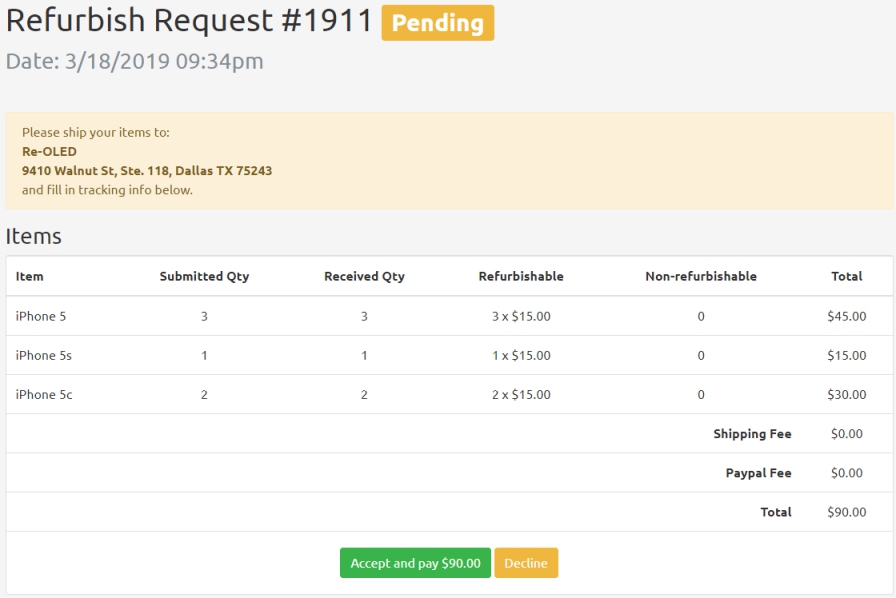Click the Accept and pay $90.00 button
This screenshot has width=896, height=598.
[415, 563]
